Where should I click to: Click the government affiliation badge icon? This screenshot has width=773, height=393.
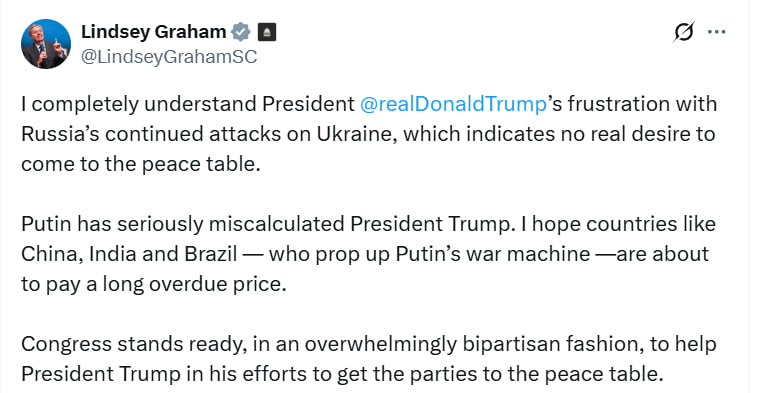point(267,33)
